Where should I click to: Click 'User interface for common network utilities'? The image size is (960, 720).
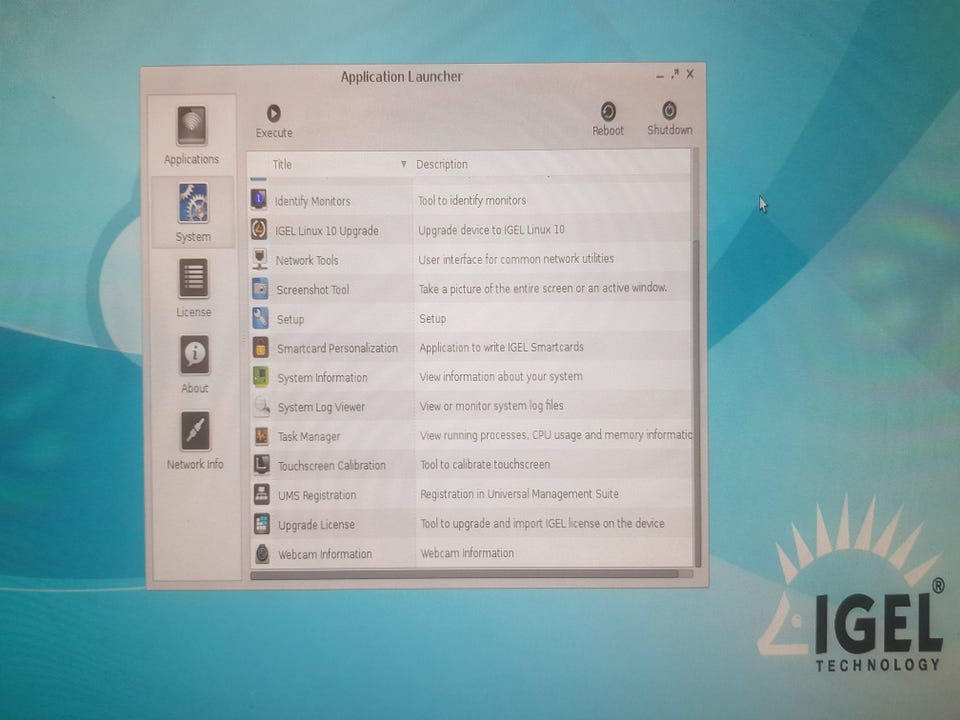pos(516,259)
